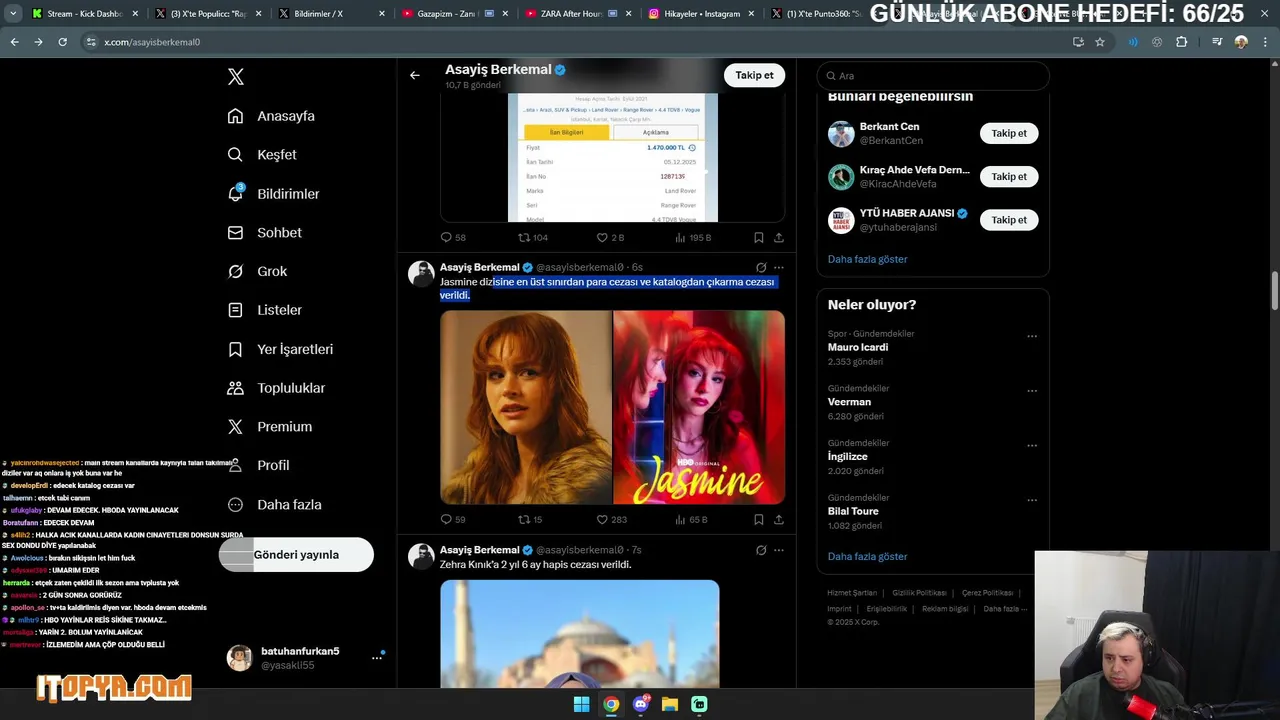Repost the tweet with 104 reposts
1280x720 pixels.
[x=532, y=237]
